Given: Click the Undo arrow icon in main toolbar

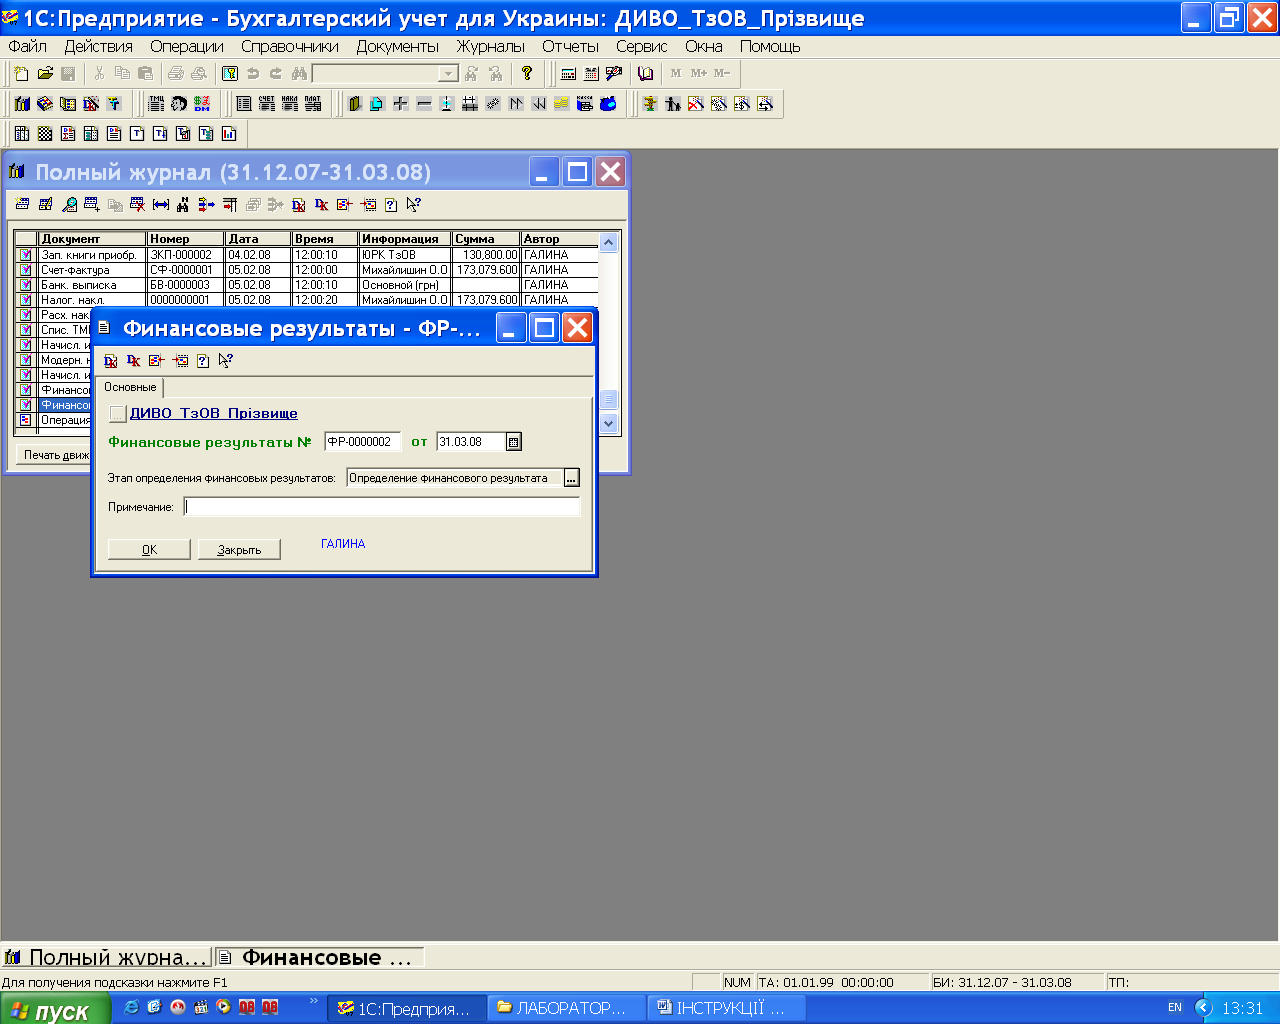Looking at the screenshot, I should [x=253, y=74].
